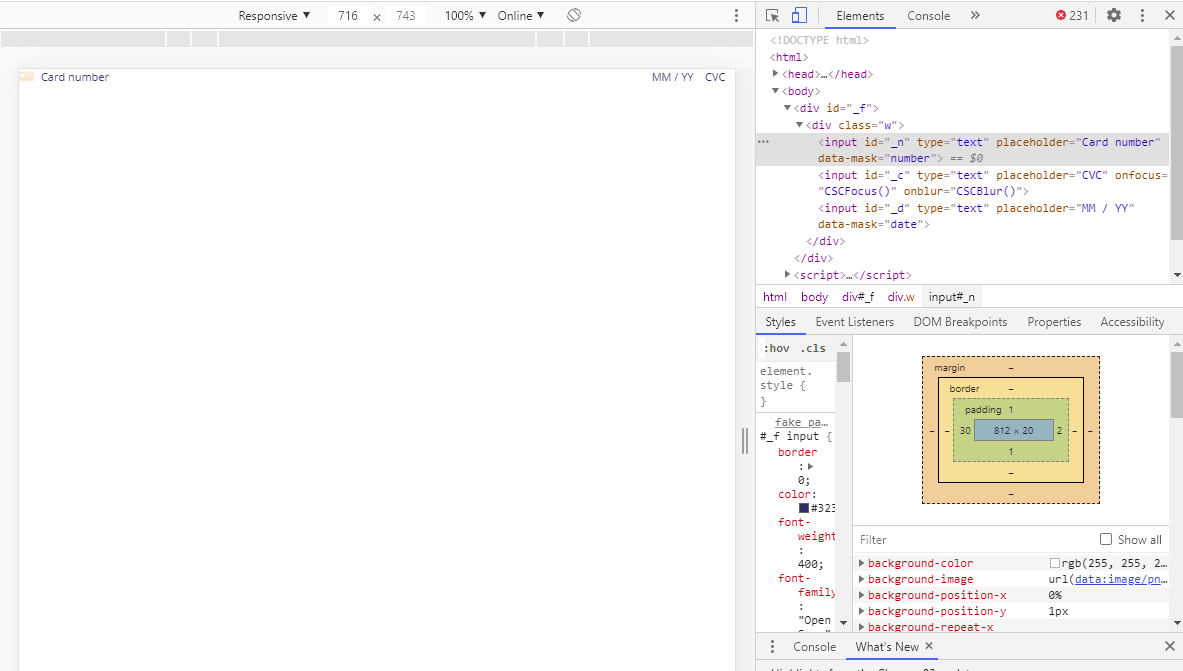The height and width of the screenshot is (671, 1183).
Task: Open the customize DevTools three-dot menu
Action: point(1142,15)
